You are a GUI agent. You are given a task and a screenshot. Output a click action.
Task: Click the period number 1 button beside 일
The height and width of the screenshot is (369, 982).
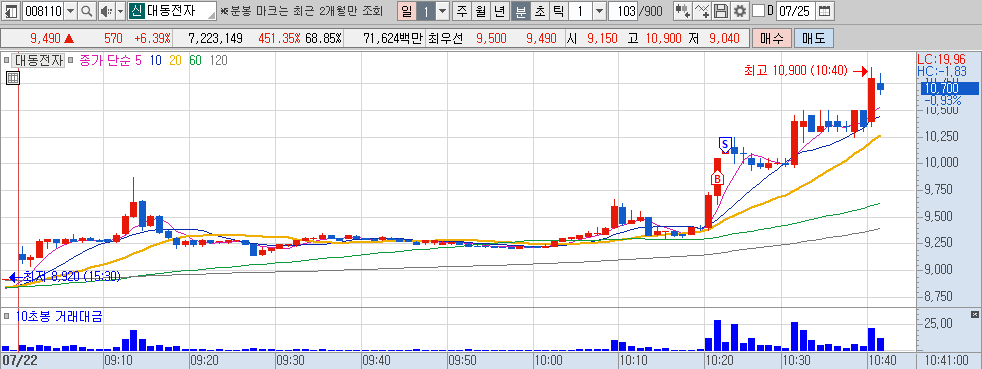click(x=425, y=11)
